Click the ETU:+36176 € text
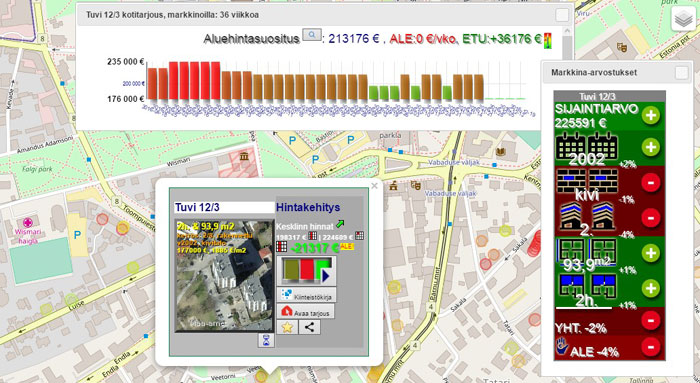The width and height of the screenshot is (700, 383). (x=502, y=39)
